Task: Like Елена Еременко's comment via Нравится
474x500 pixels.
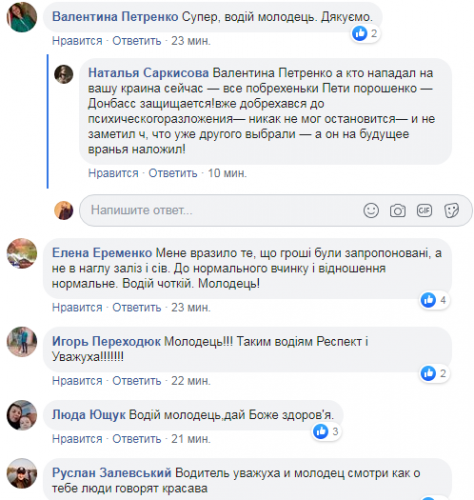Action: click(x=77, y=307)
